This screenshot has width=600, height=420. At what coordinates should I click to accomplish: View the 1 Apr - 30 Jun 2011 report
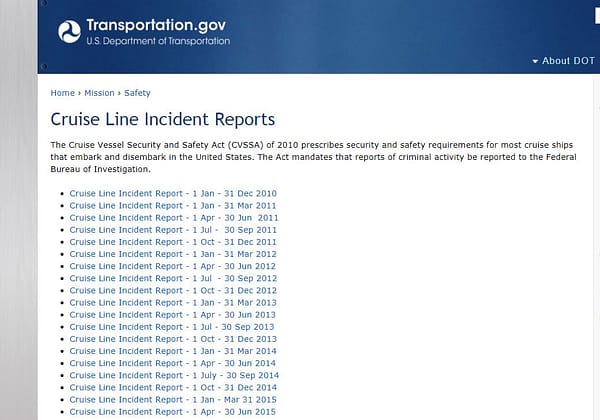click(x=174, y=217)
